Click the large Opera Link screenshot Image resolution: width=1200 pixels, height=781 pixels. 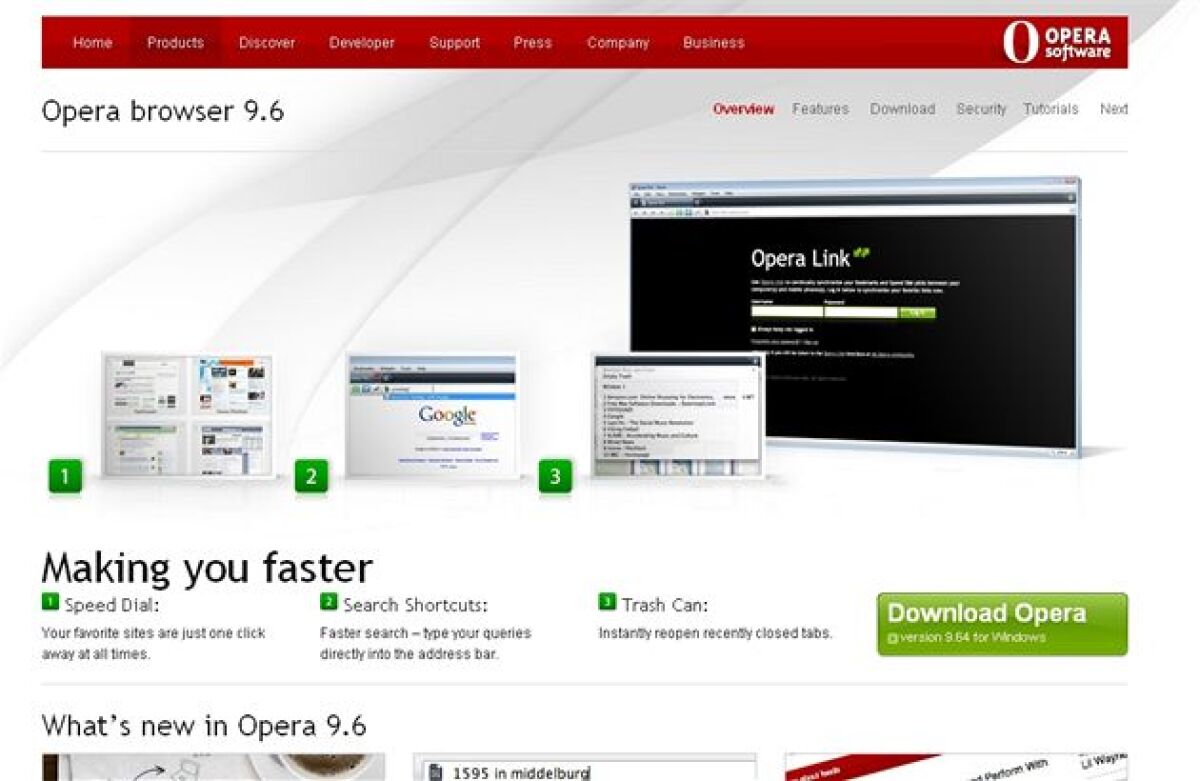[855, 318]
